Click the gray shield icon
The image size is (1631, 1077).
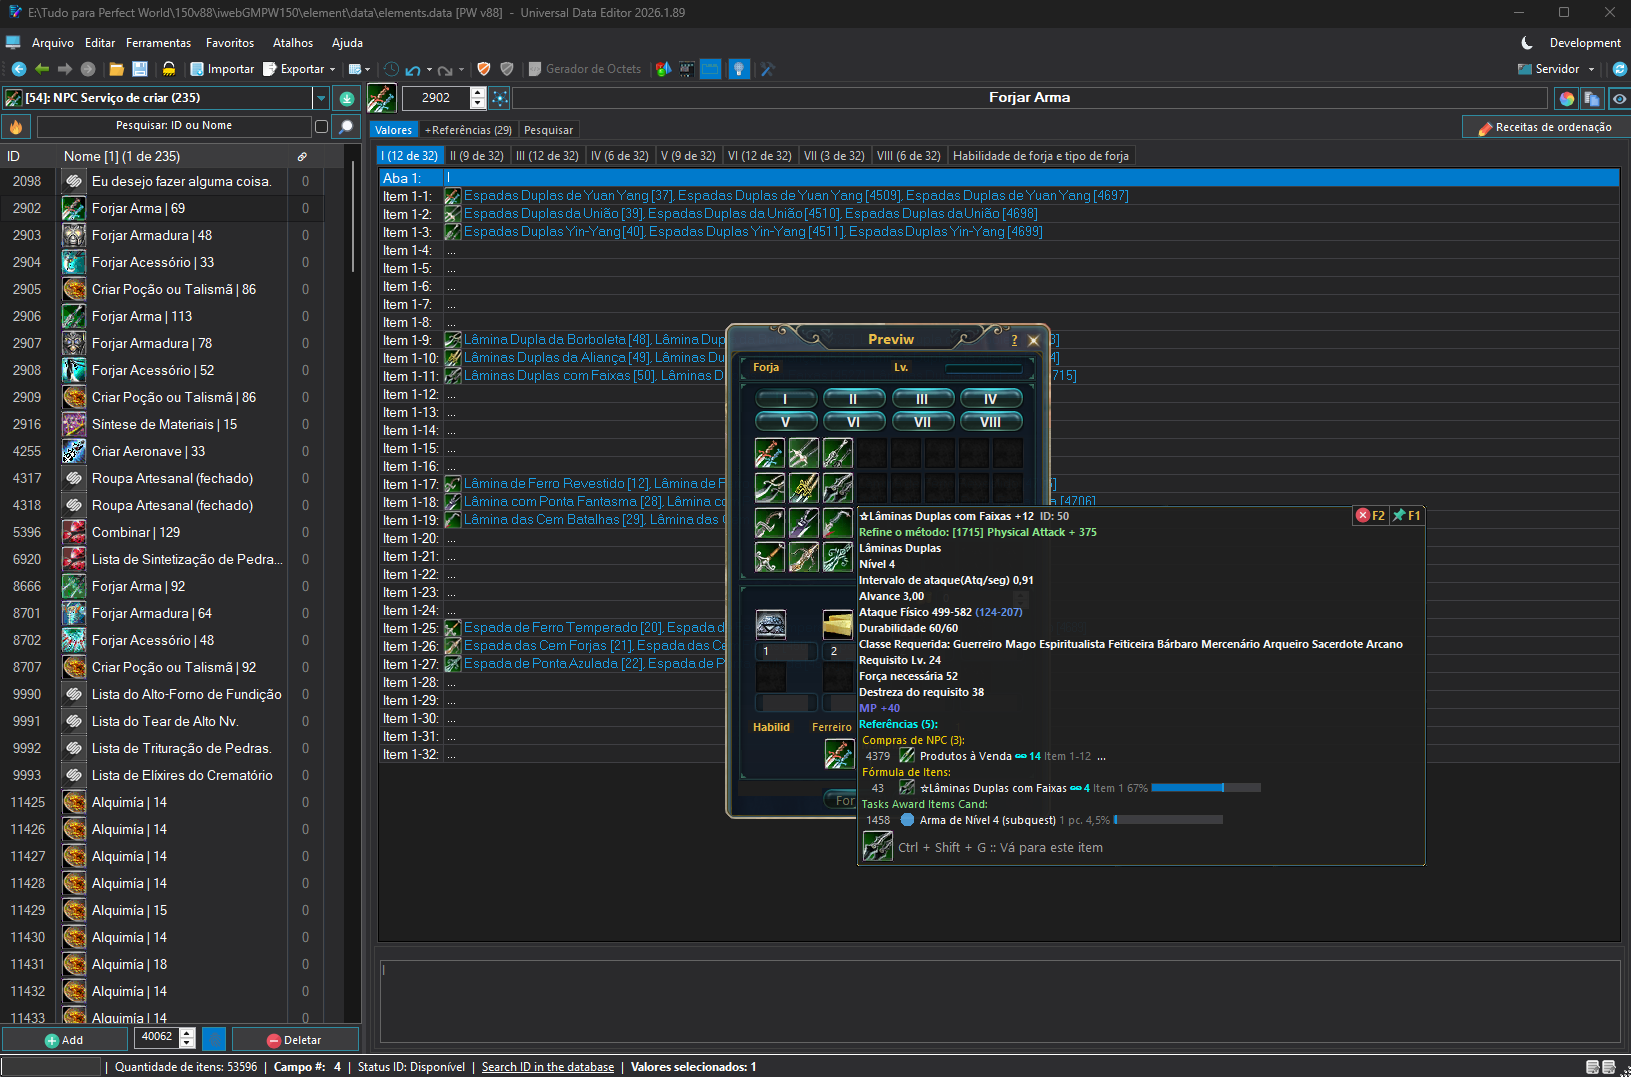click(x=507, y=69)
